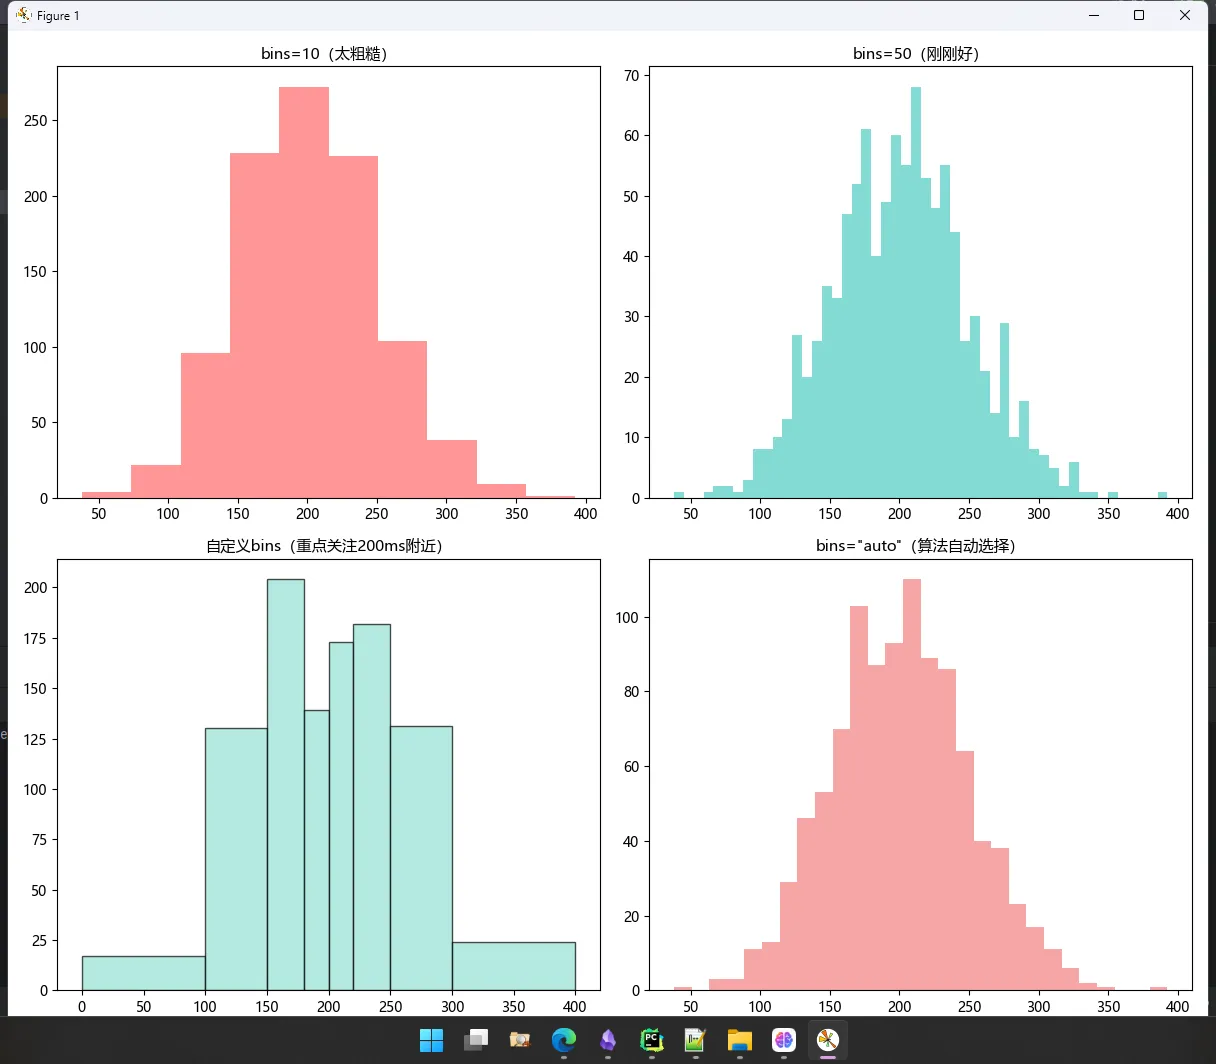Switch to PyCharm in the taskbar
1216x1064 pixels.
click(652, 1041)
